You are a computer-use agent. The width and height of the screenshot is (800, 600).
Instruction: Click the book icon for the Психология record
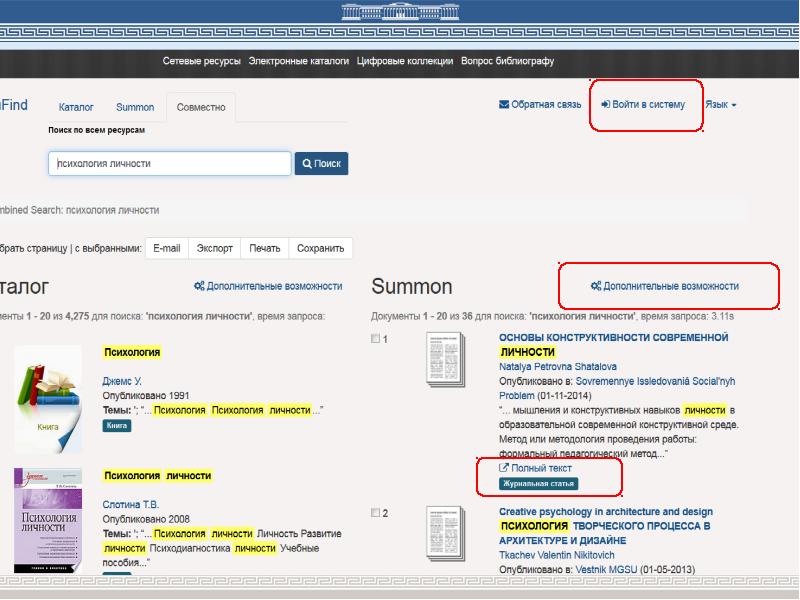point(48,399)
